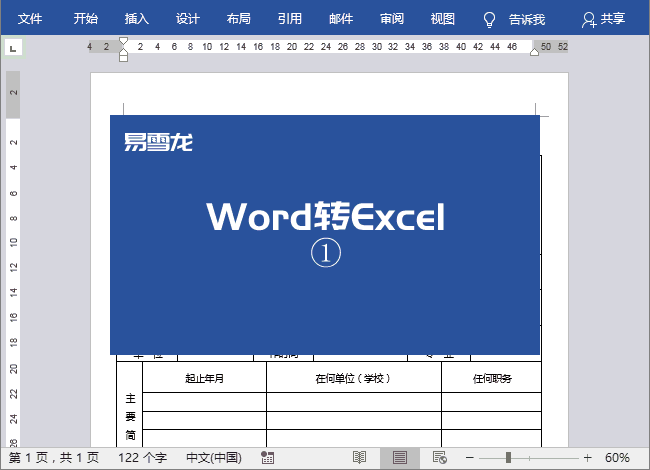Click the macro recording status icon
This screenshot has height=470, width=650.
point(267,458)
